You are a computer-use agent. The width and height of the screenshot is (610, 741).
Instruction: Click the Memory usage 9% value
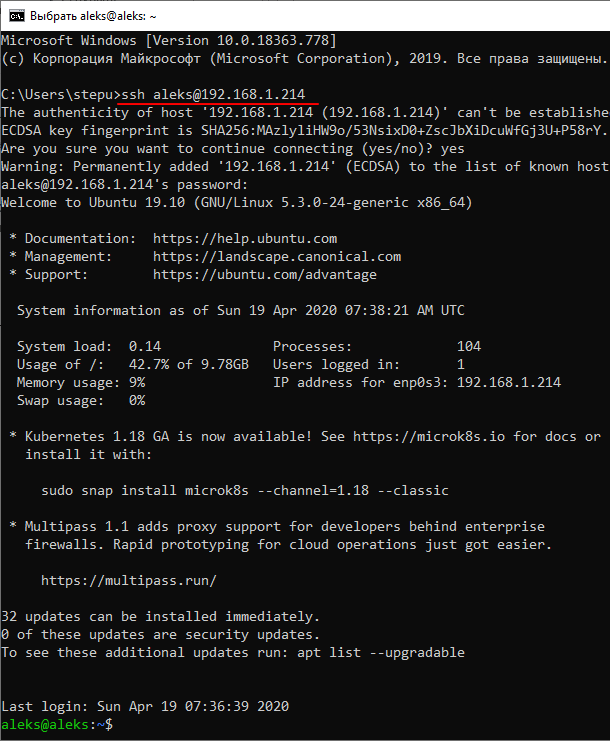click(x=137, y=383)
